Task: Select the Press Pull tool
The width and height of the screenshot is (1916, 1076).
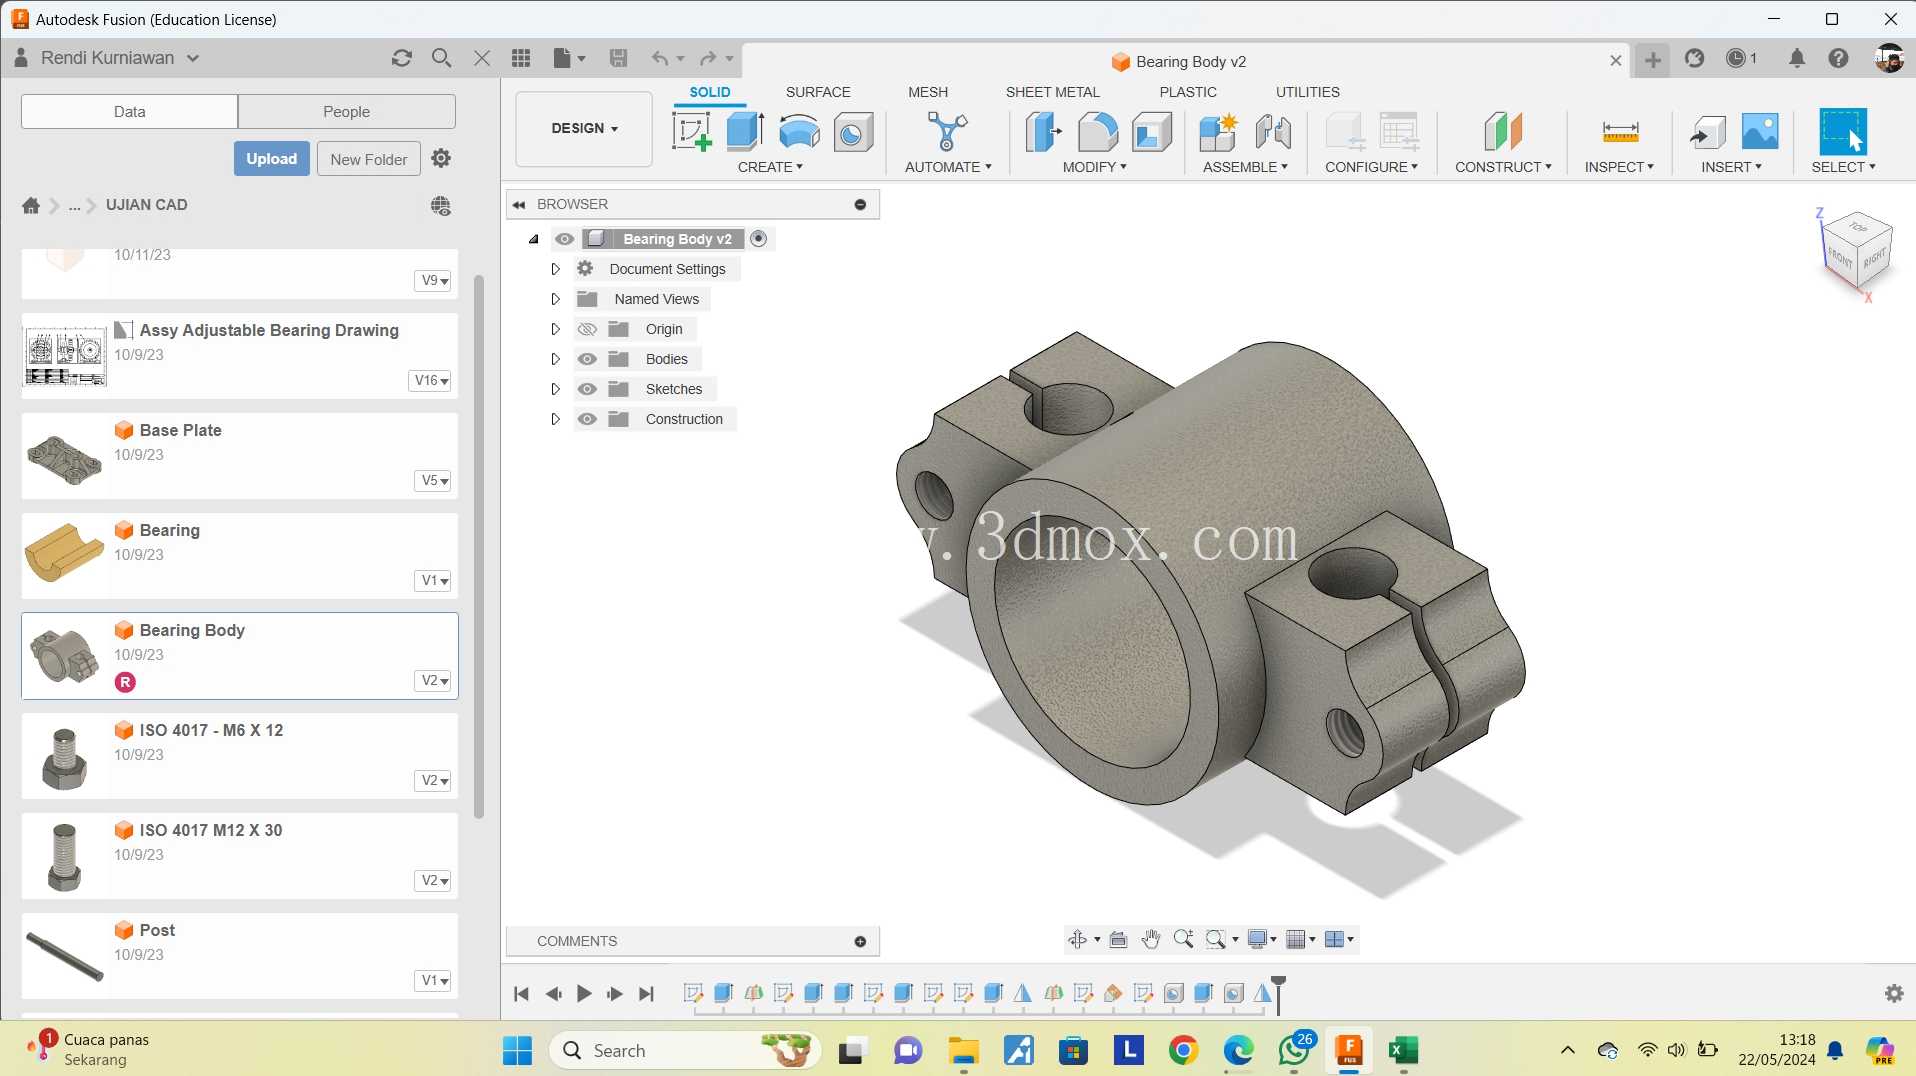Action: 1043,131
